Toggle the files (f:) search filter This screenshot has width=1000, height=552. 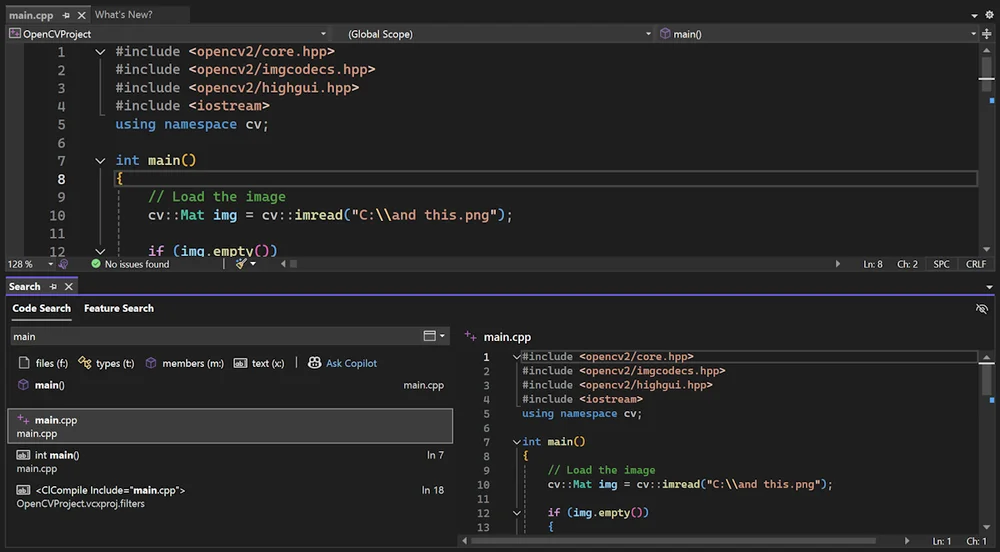point(43,363)
